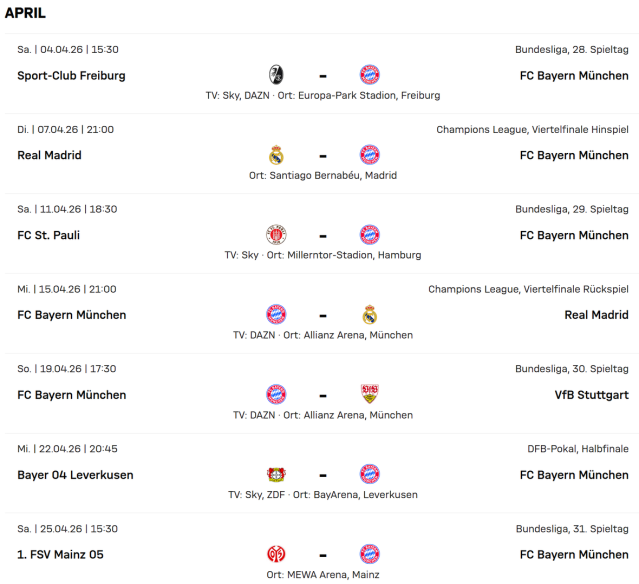The image size is (639, 584).
Task: Click the Real Madrid crest in the 07.04.26 match
Action: pos(277,155)
